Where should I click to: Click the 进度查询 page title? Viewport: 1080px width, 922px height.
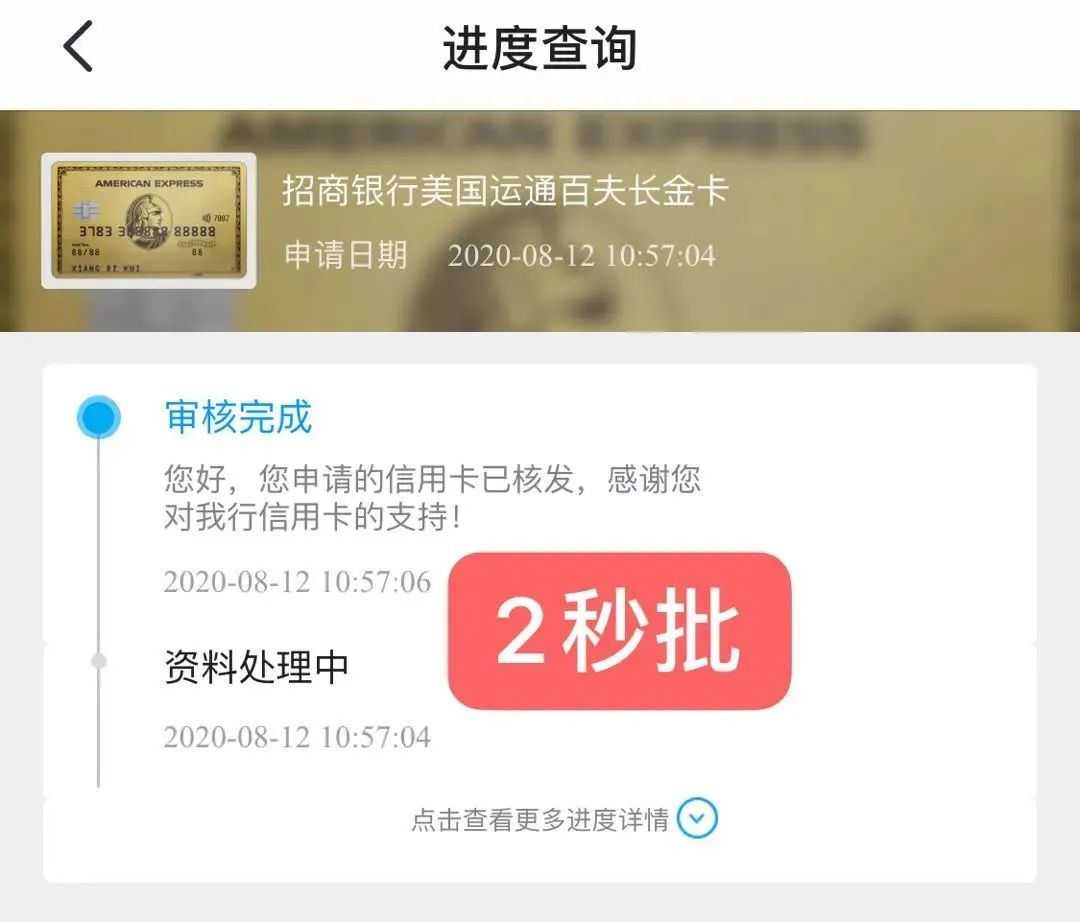(x=539, y=48)
